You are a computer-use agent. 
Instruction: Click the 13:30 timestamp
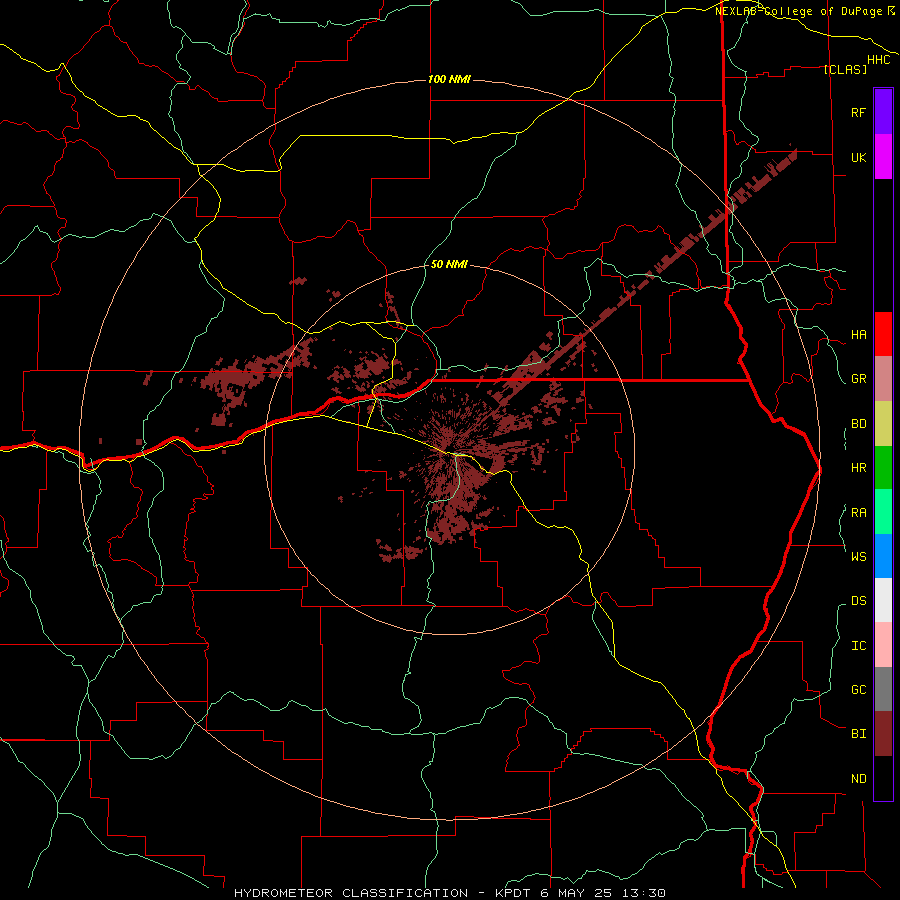pyautogui.click(x=645, y=893)
